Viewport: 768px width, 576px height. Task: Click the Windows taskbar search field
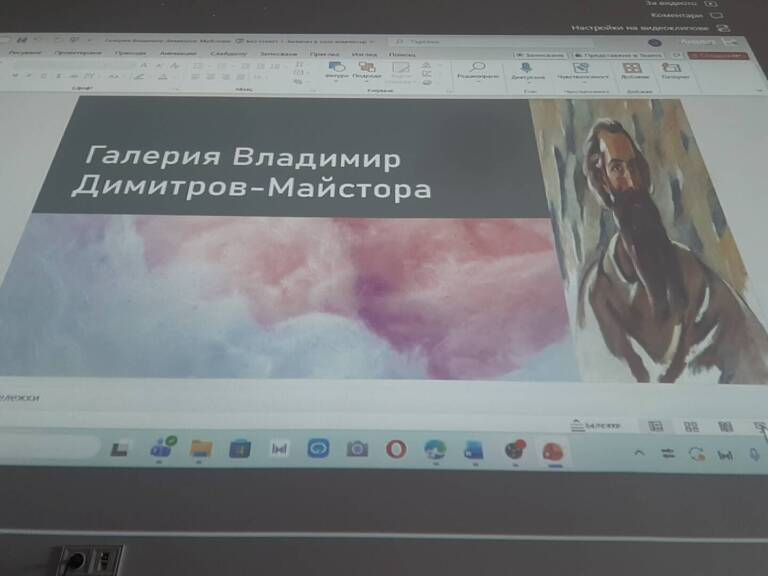48,446
